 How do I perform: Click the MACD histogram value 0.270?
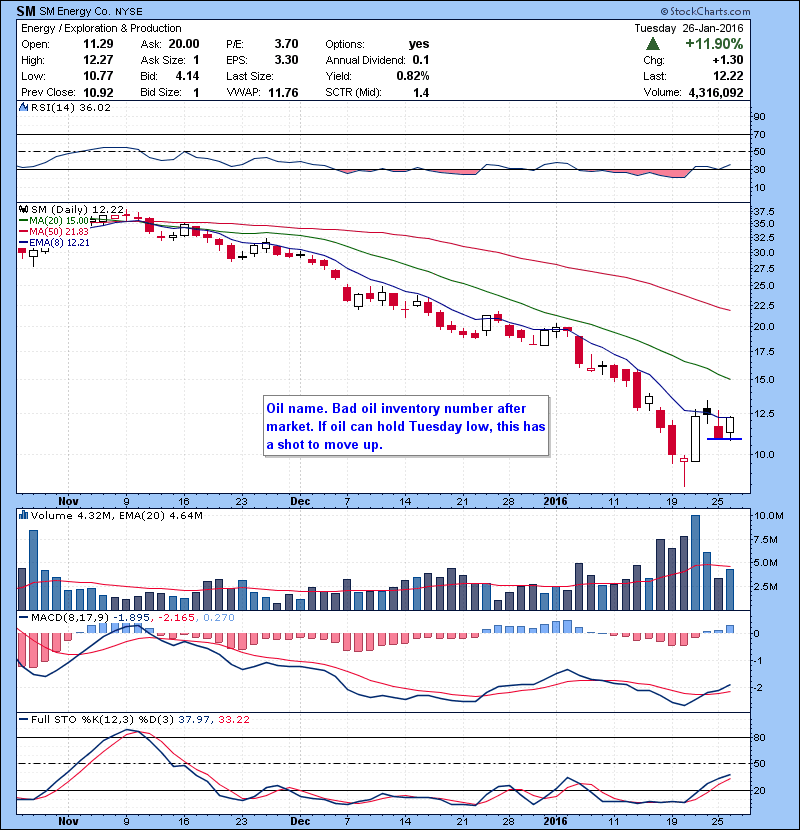coord(219,617)
